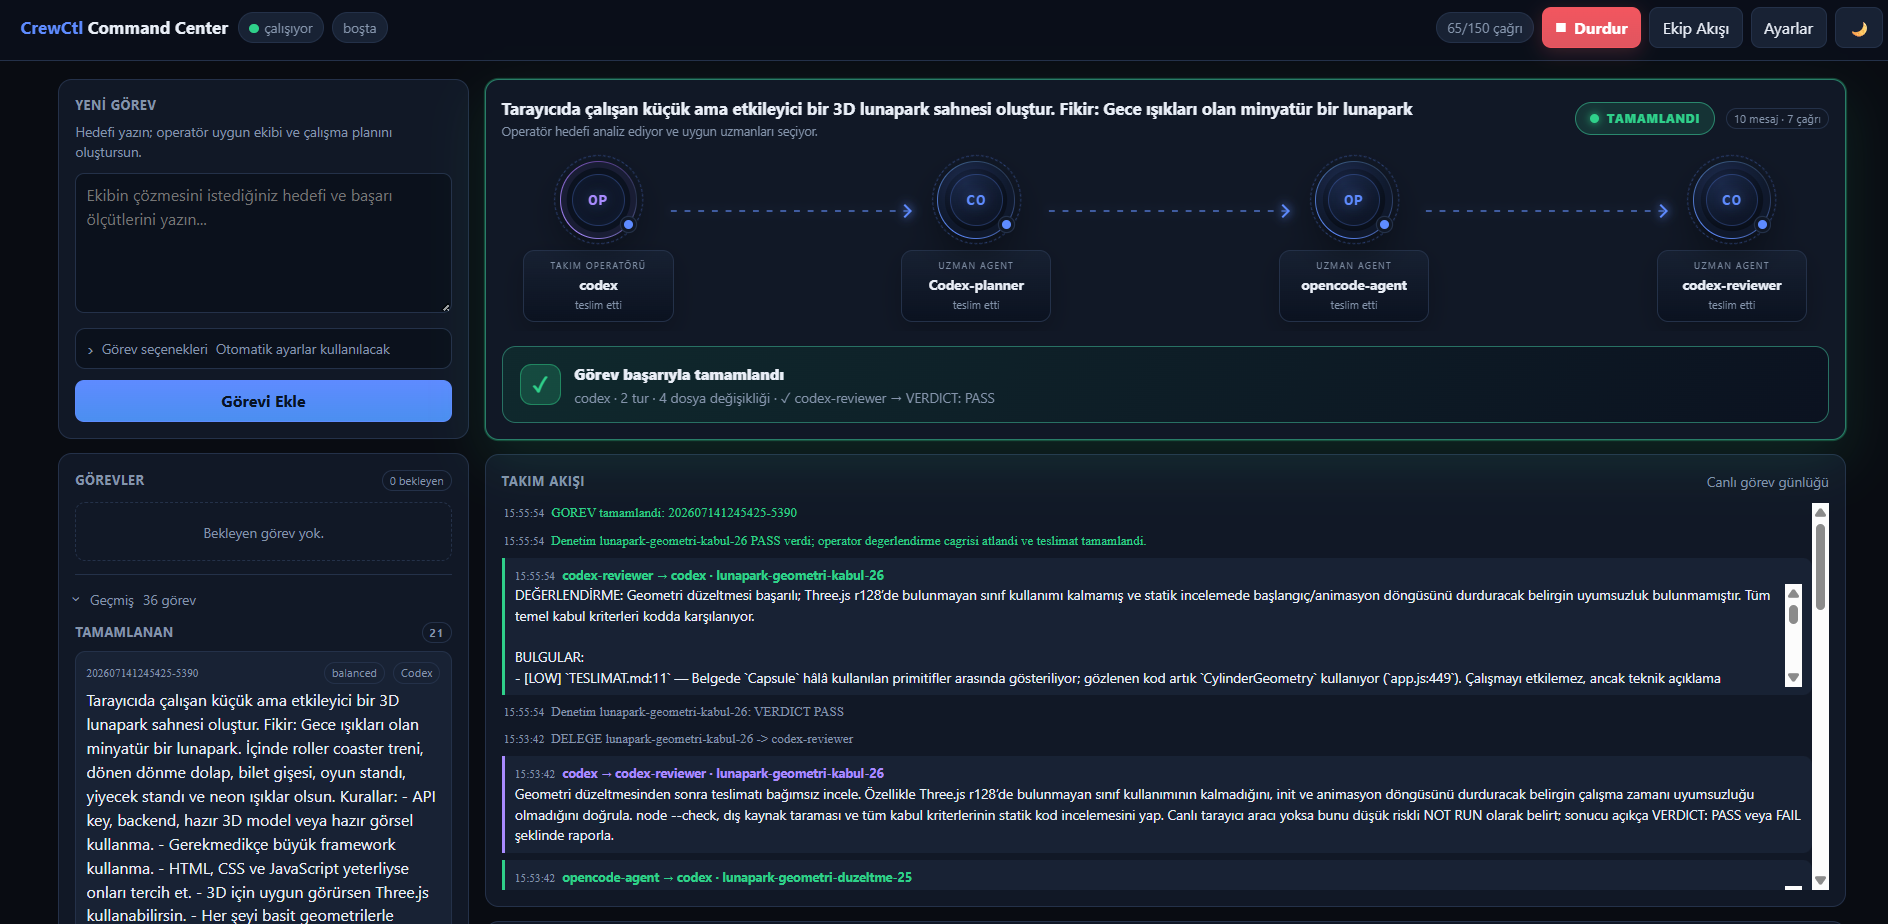This screenshot has width=1888, height=924.
Task: Select the codex Takım Operatörü card
Action: [x=598, y=285]
